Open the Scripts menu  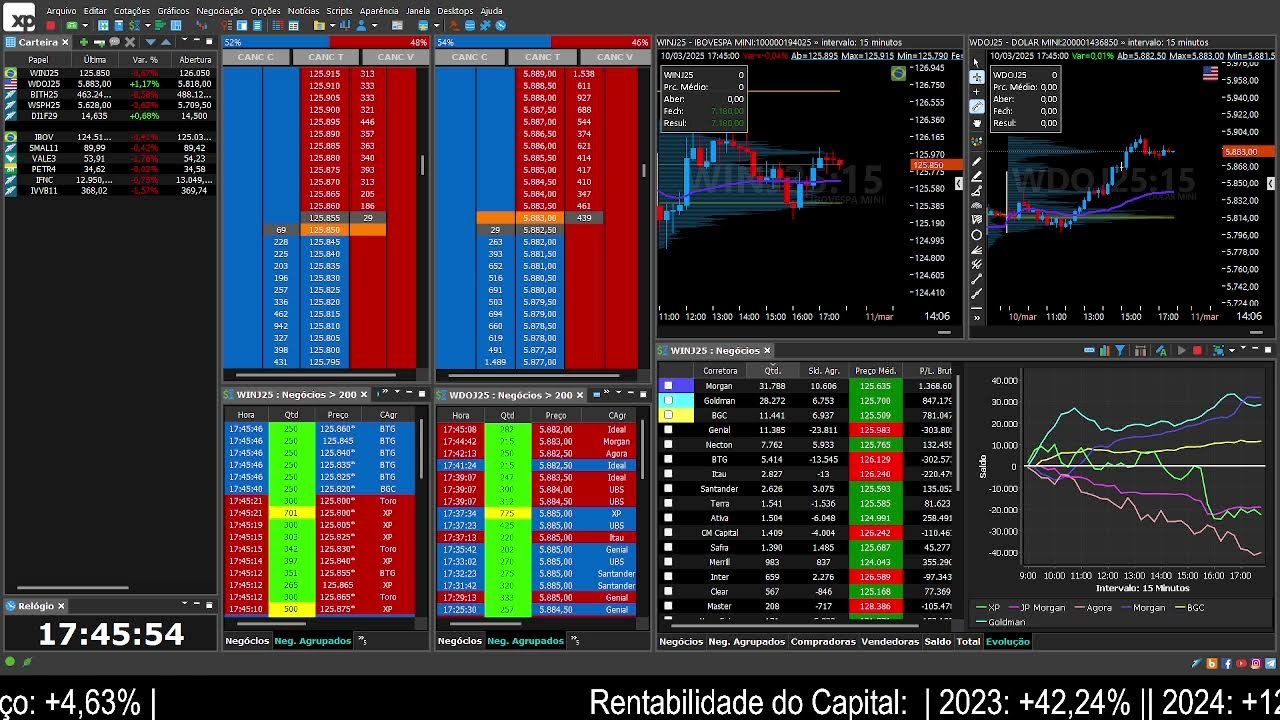coord(339,11)
